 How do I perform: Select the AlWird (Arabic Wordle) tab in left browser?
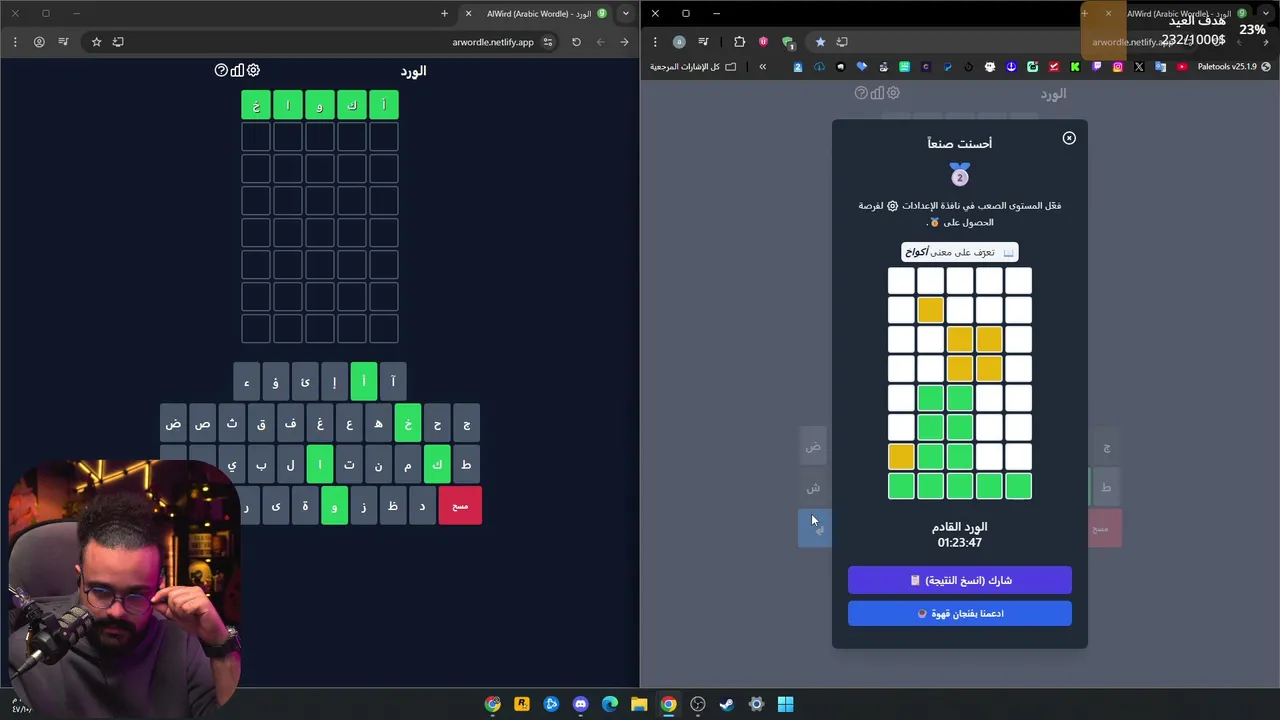(x=540, y=13)
